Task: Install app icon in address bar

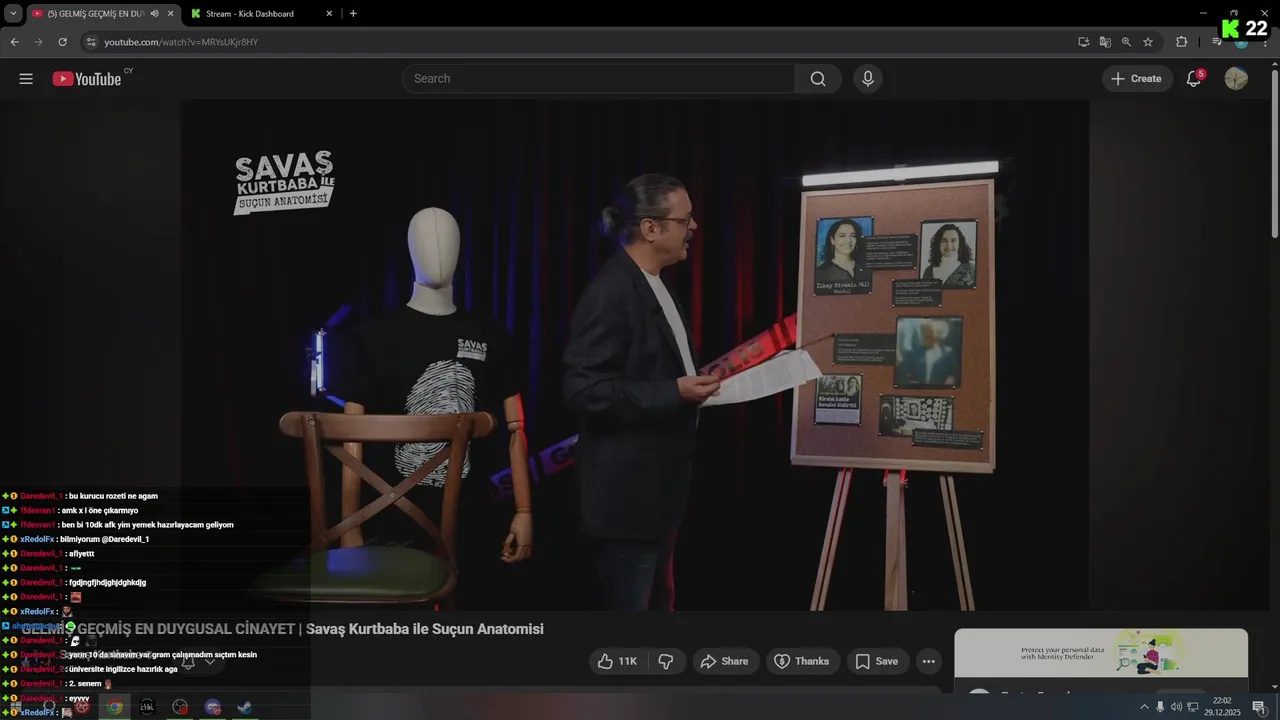Action: point(1083,42)
